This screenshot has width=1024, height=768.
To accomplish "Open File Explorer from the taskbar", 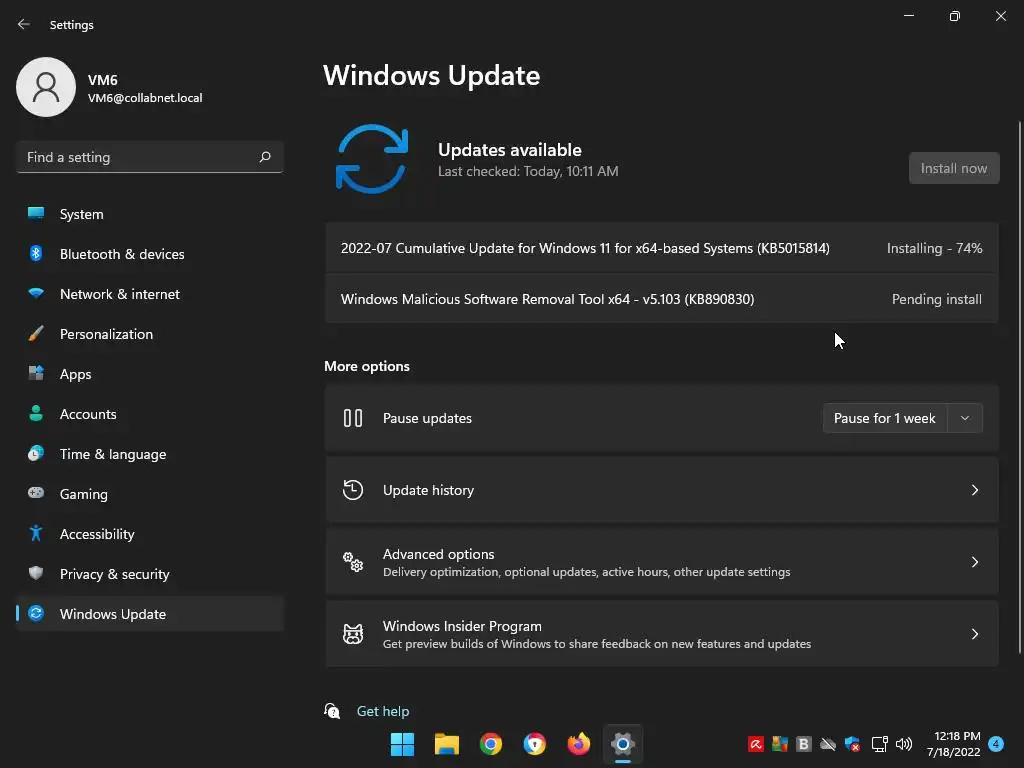I will tap(447, 744).
